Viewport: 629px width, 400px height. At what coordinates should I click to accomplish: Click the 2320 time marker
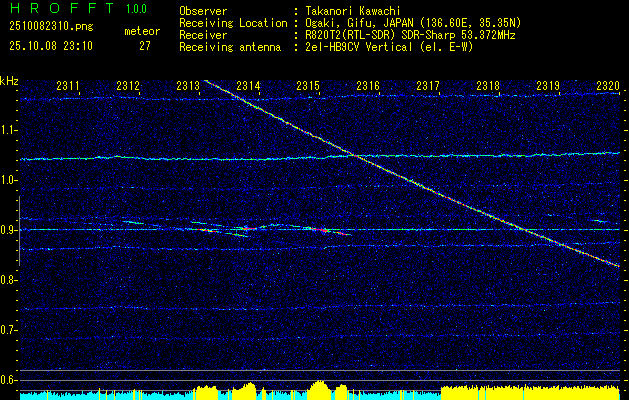point(607,87)
